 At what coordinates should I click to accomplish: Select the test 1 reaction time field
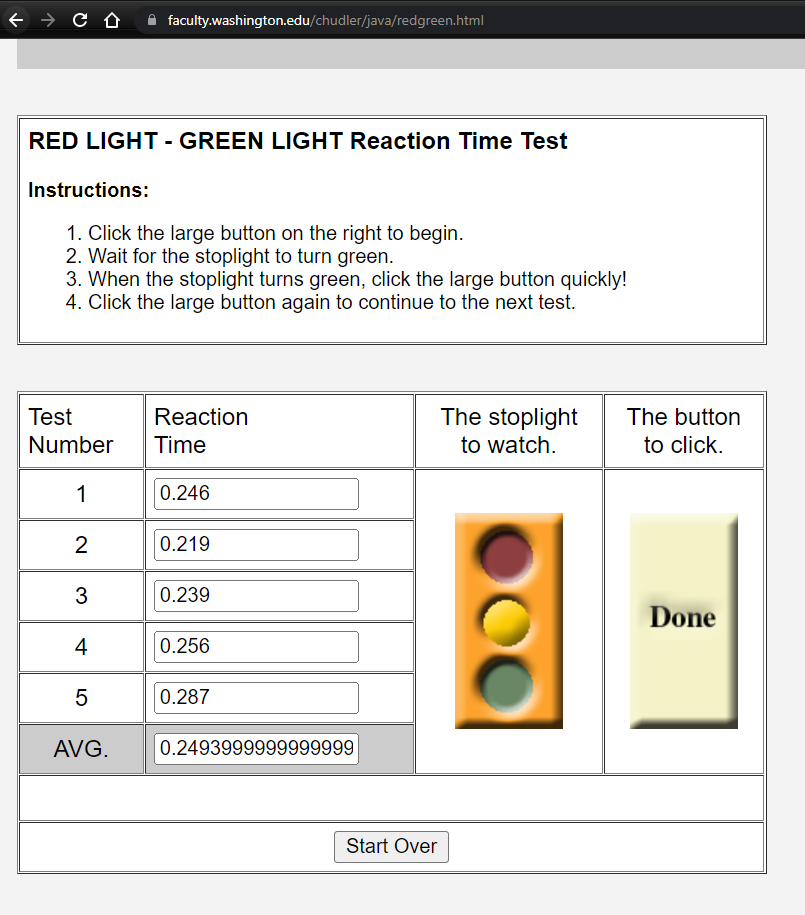click(256, 494)
